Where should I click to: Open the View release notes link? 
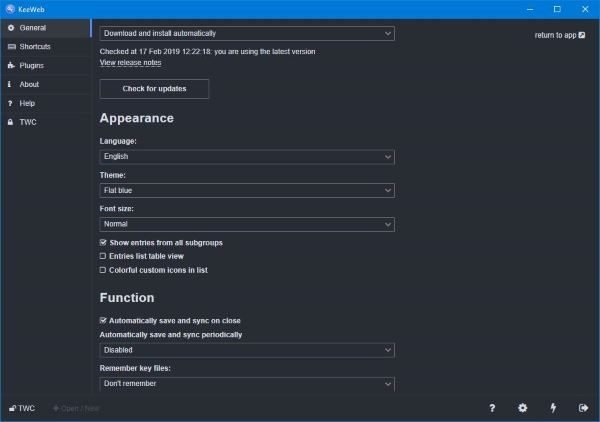tap(130, 62)
